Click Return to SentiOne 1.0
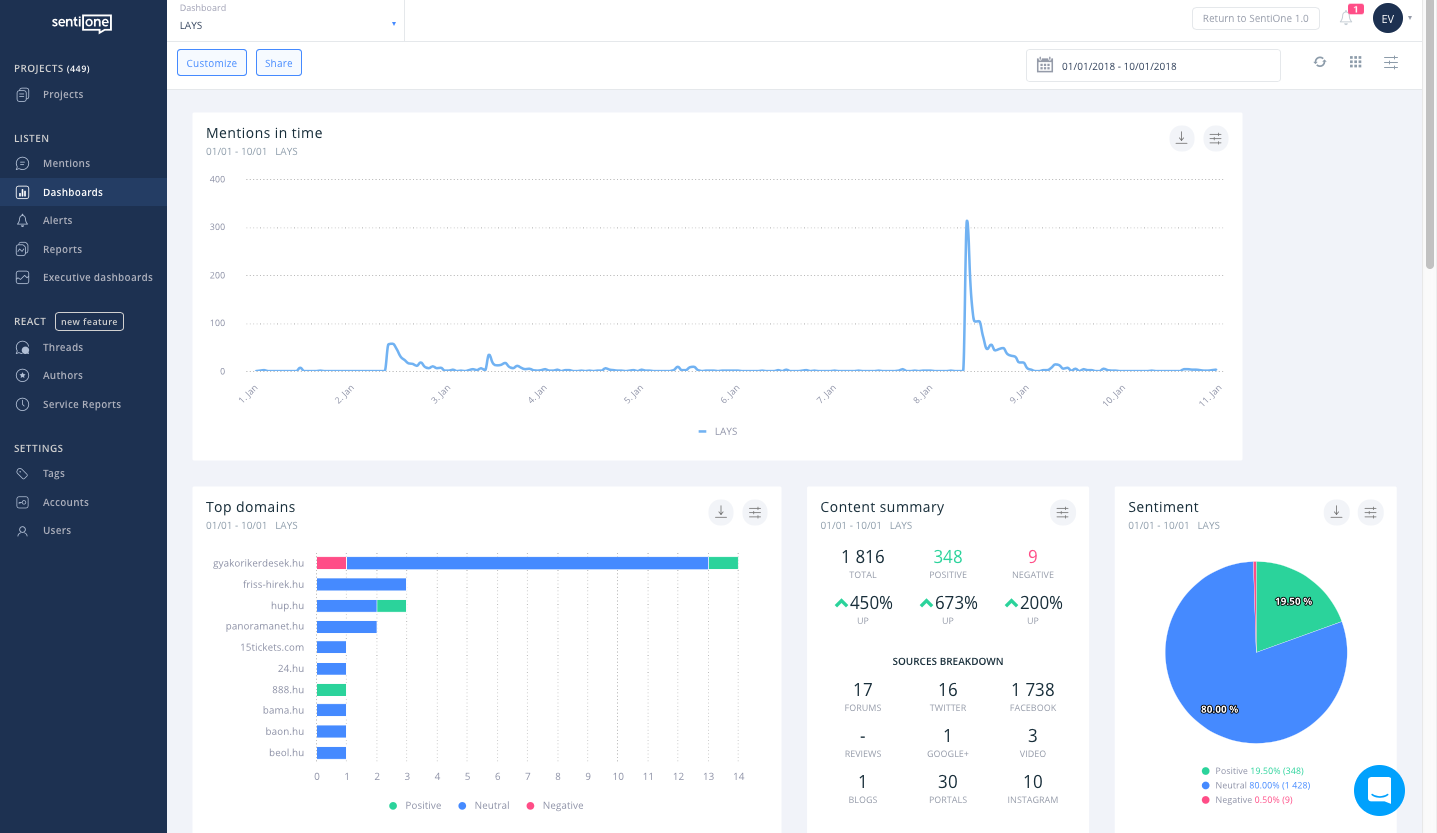 (1255, 18)
